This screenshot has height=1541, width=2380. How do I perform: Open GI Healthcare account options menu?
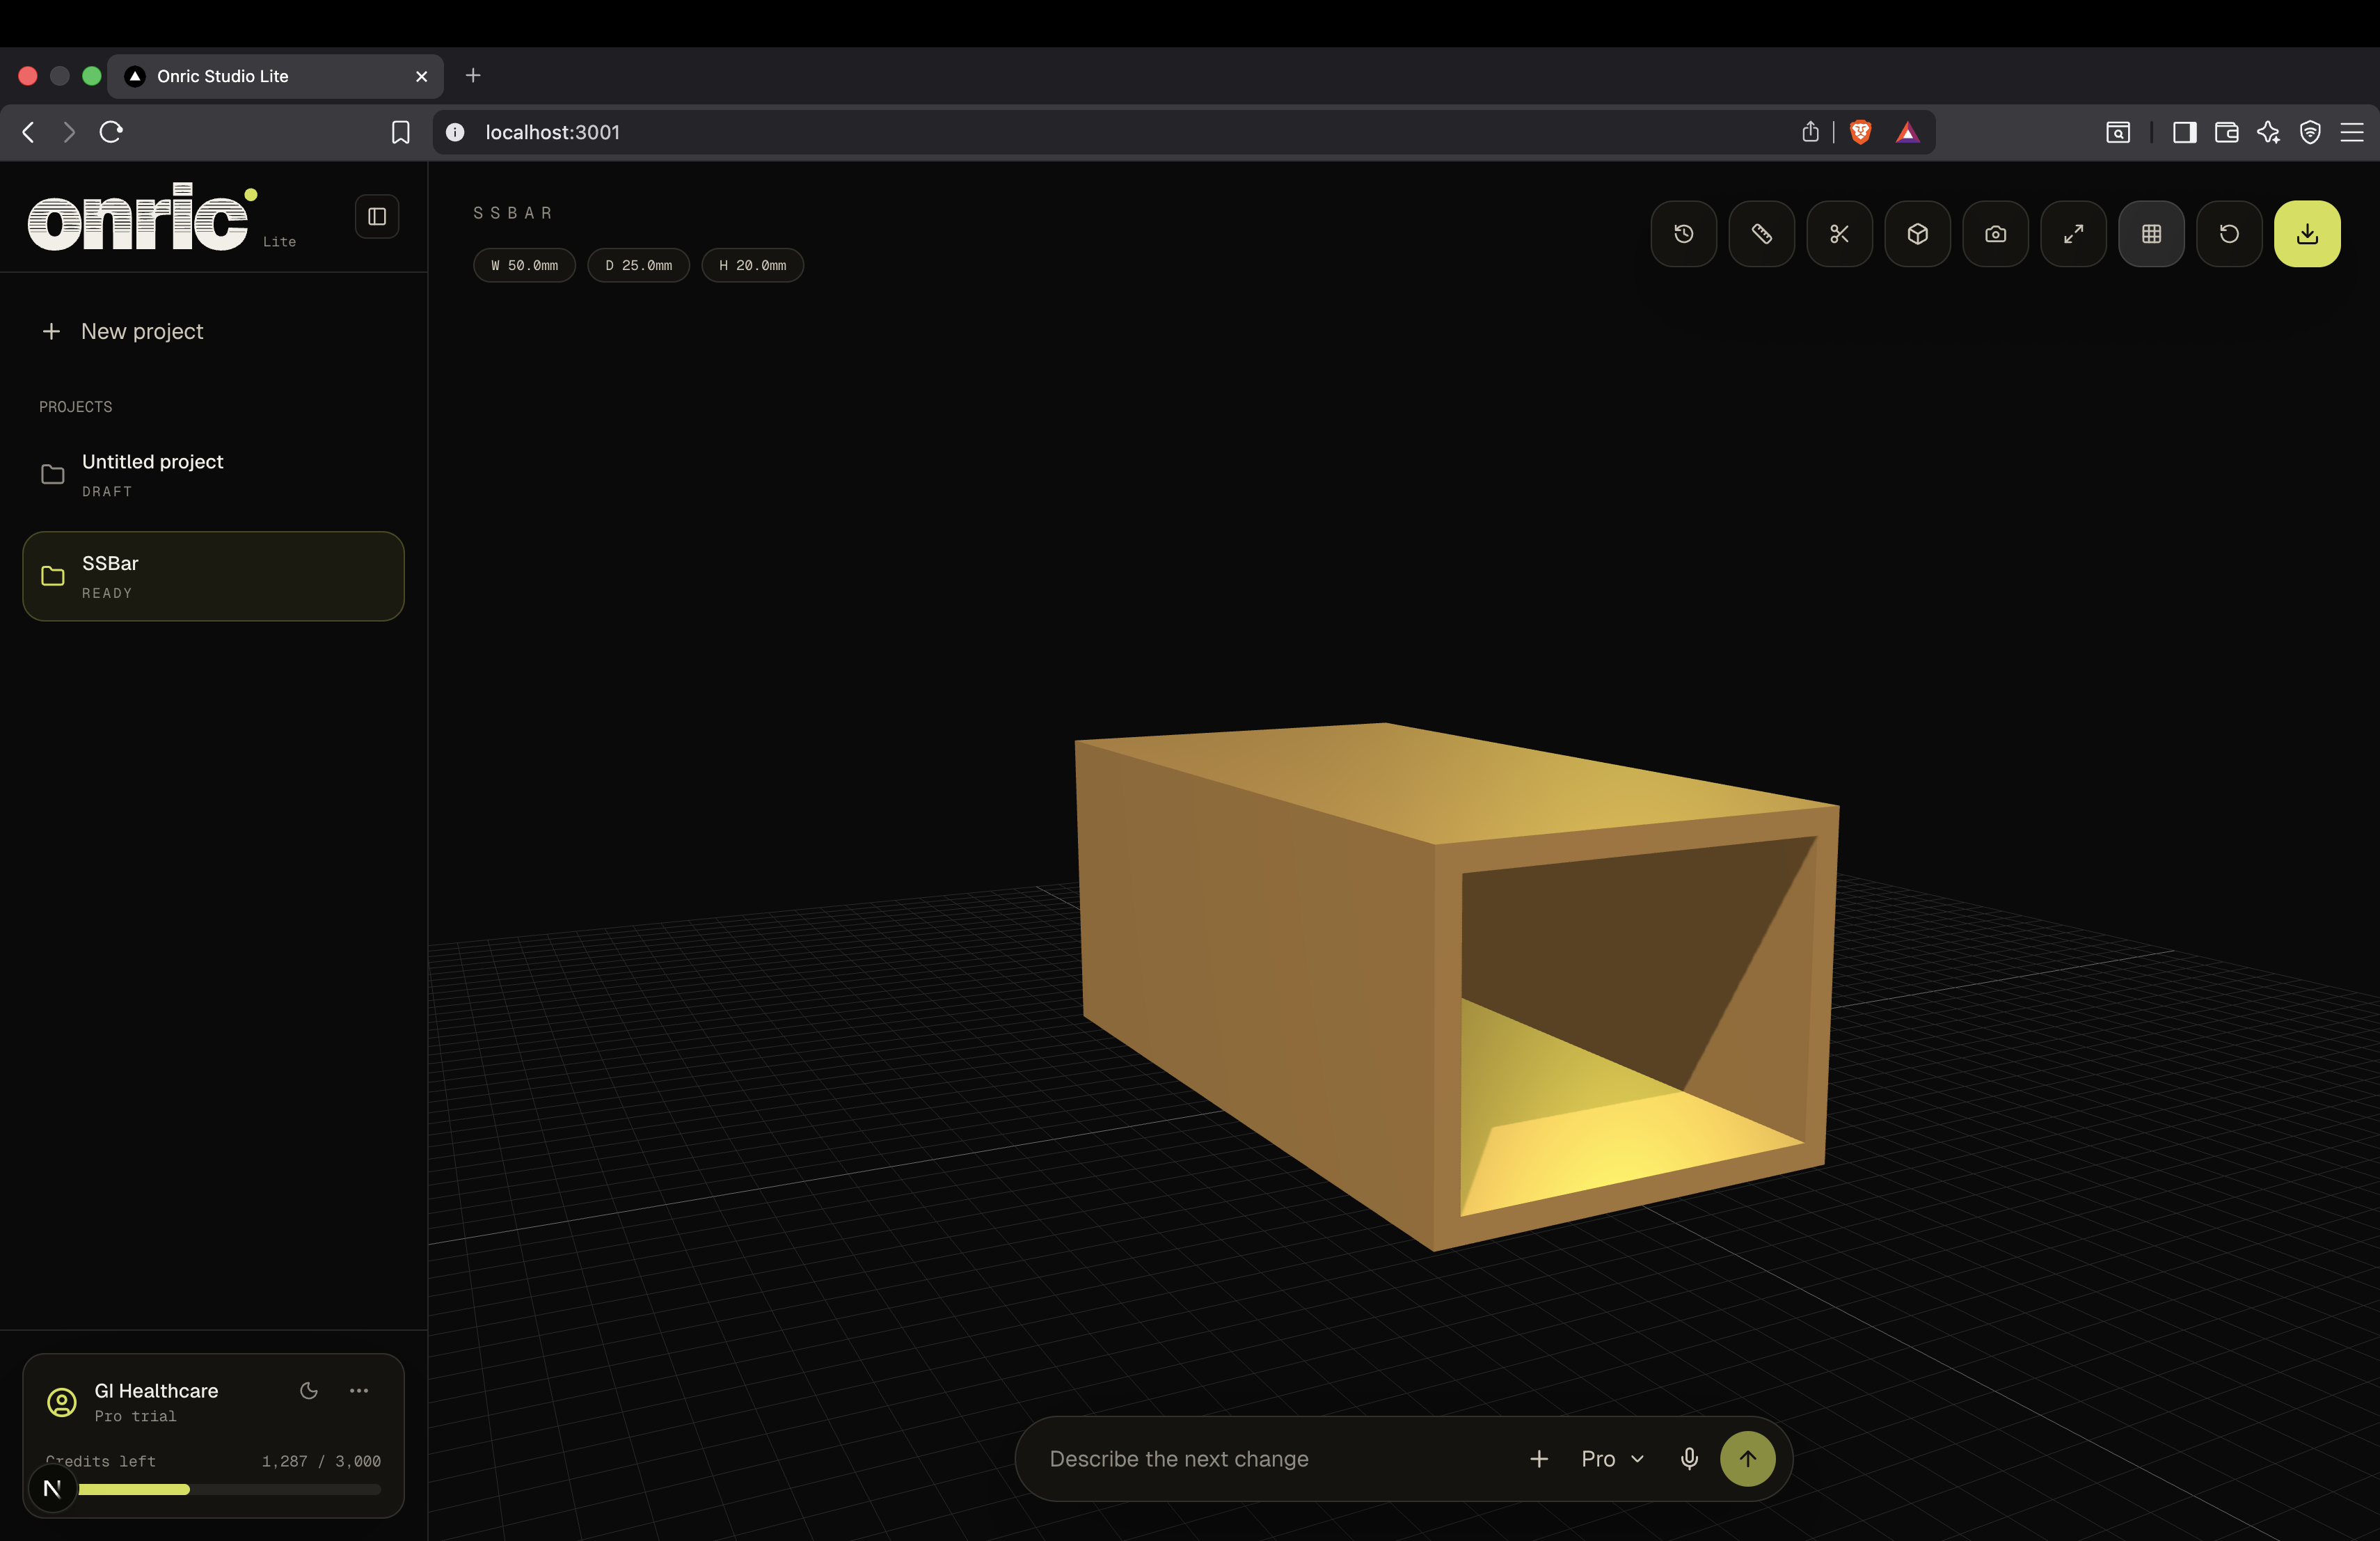coord(359,1390)
